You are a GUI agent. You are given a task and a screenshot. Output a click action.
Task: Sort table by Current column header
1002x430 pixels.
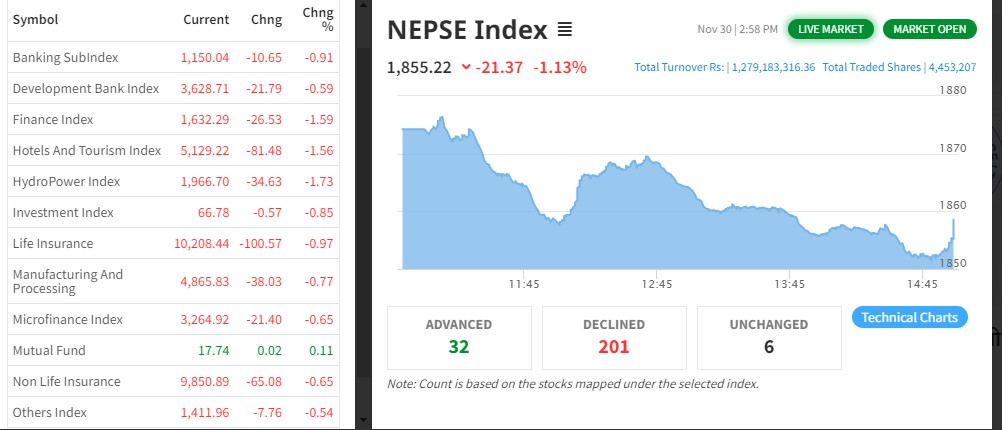pos(206,20)
